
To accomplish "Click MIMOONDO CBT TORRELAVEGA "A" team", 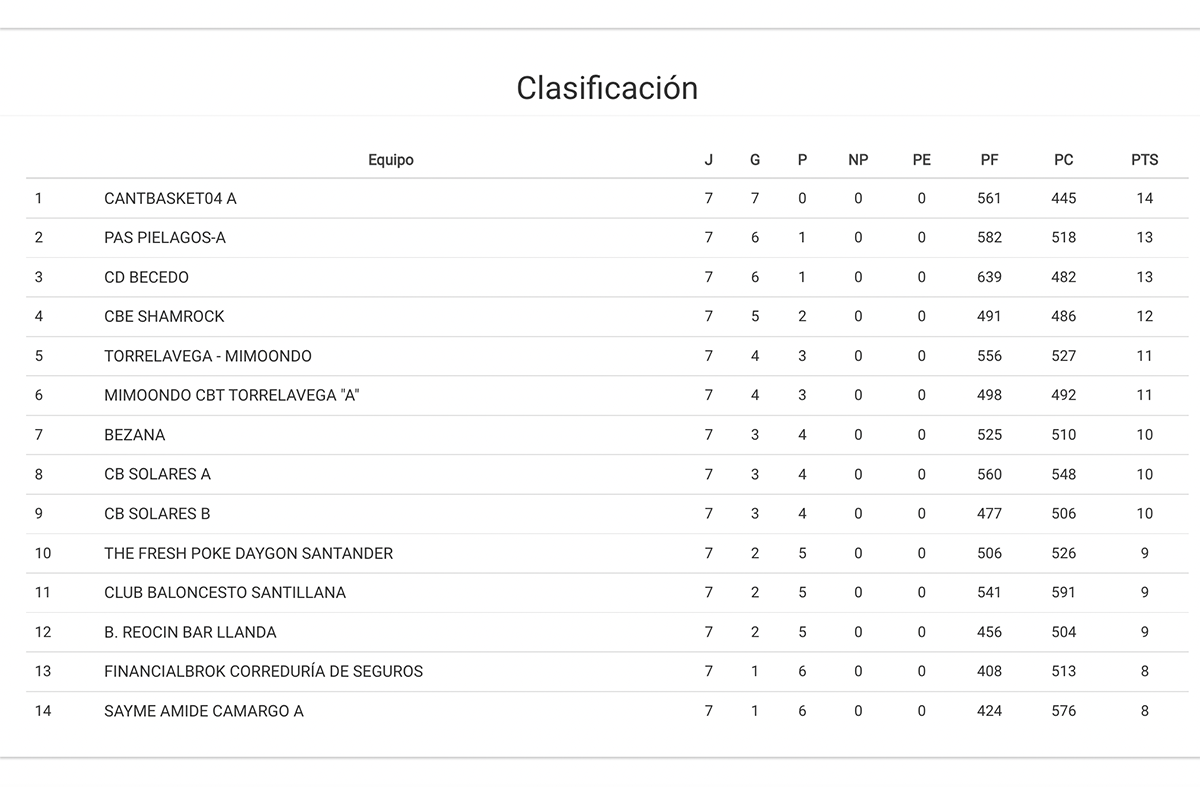I will click(231, 395).
